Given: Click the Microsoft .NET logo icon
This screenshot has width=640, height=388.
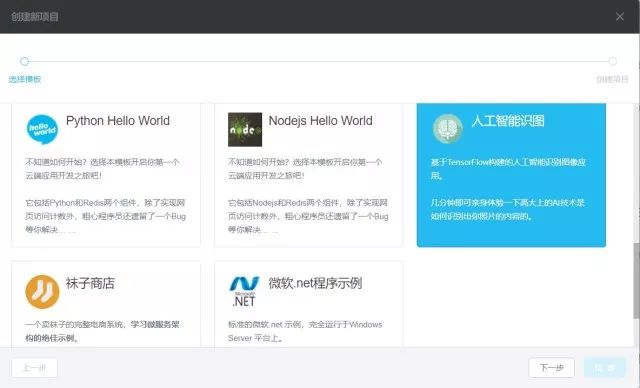Looking at the screenshot, I should (244, 291).
